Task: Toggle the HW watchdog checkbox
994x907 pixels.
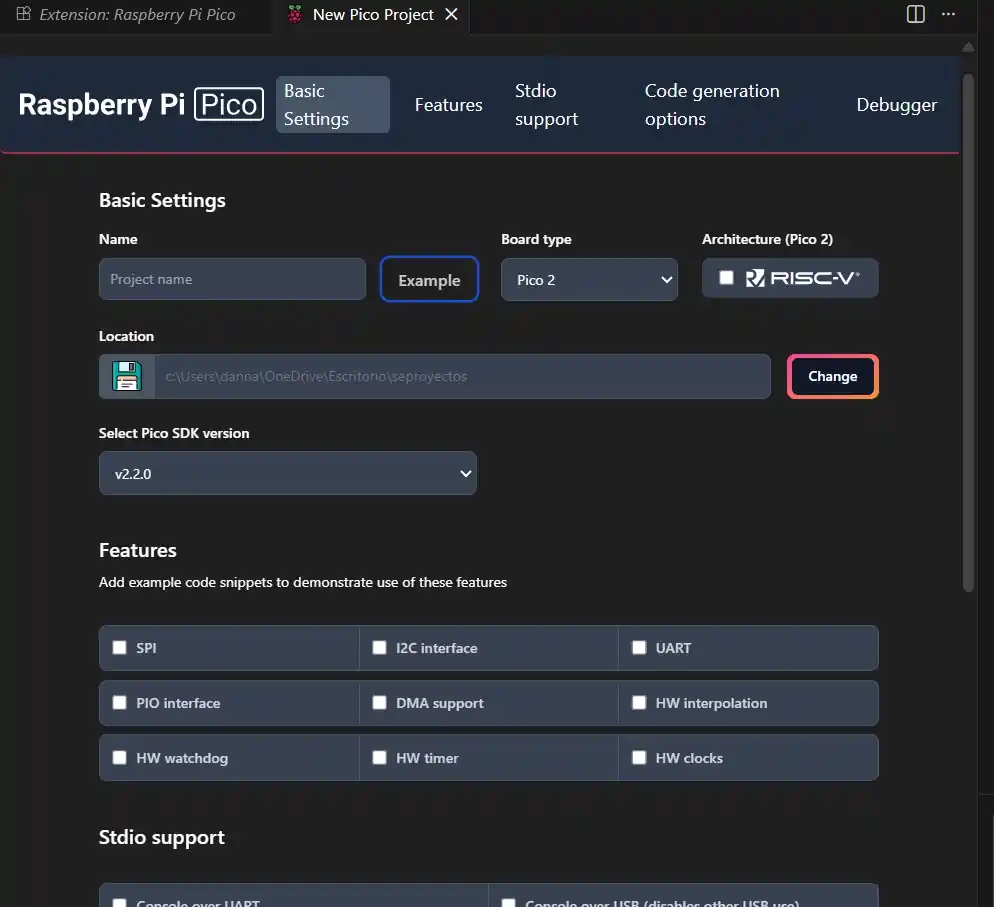Action: coord(120,758)
